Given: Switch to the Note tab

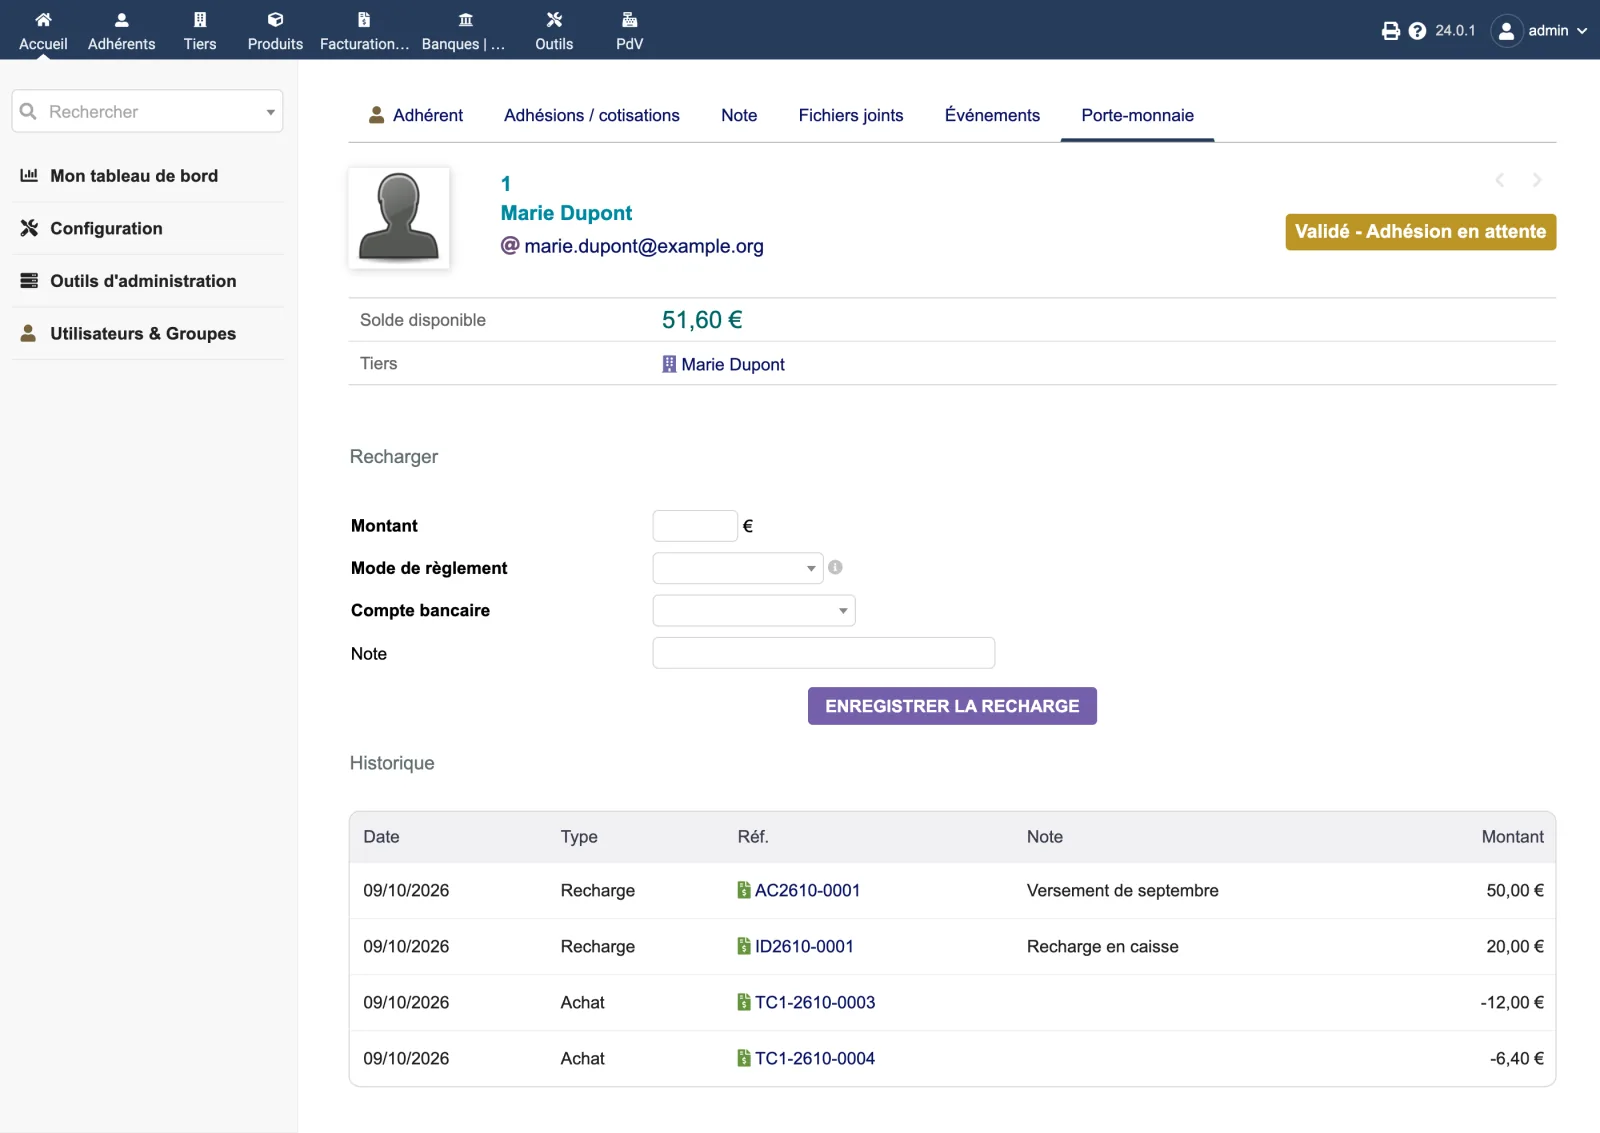Looking at the screenshot, I should click(739, 116).
